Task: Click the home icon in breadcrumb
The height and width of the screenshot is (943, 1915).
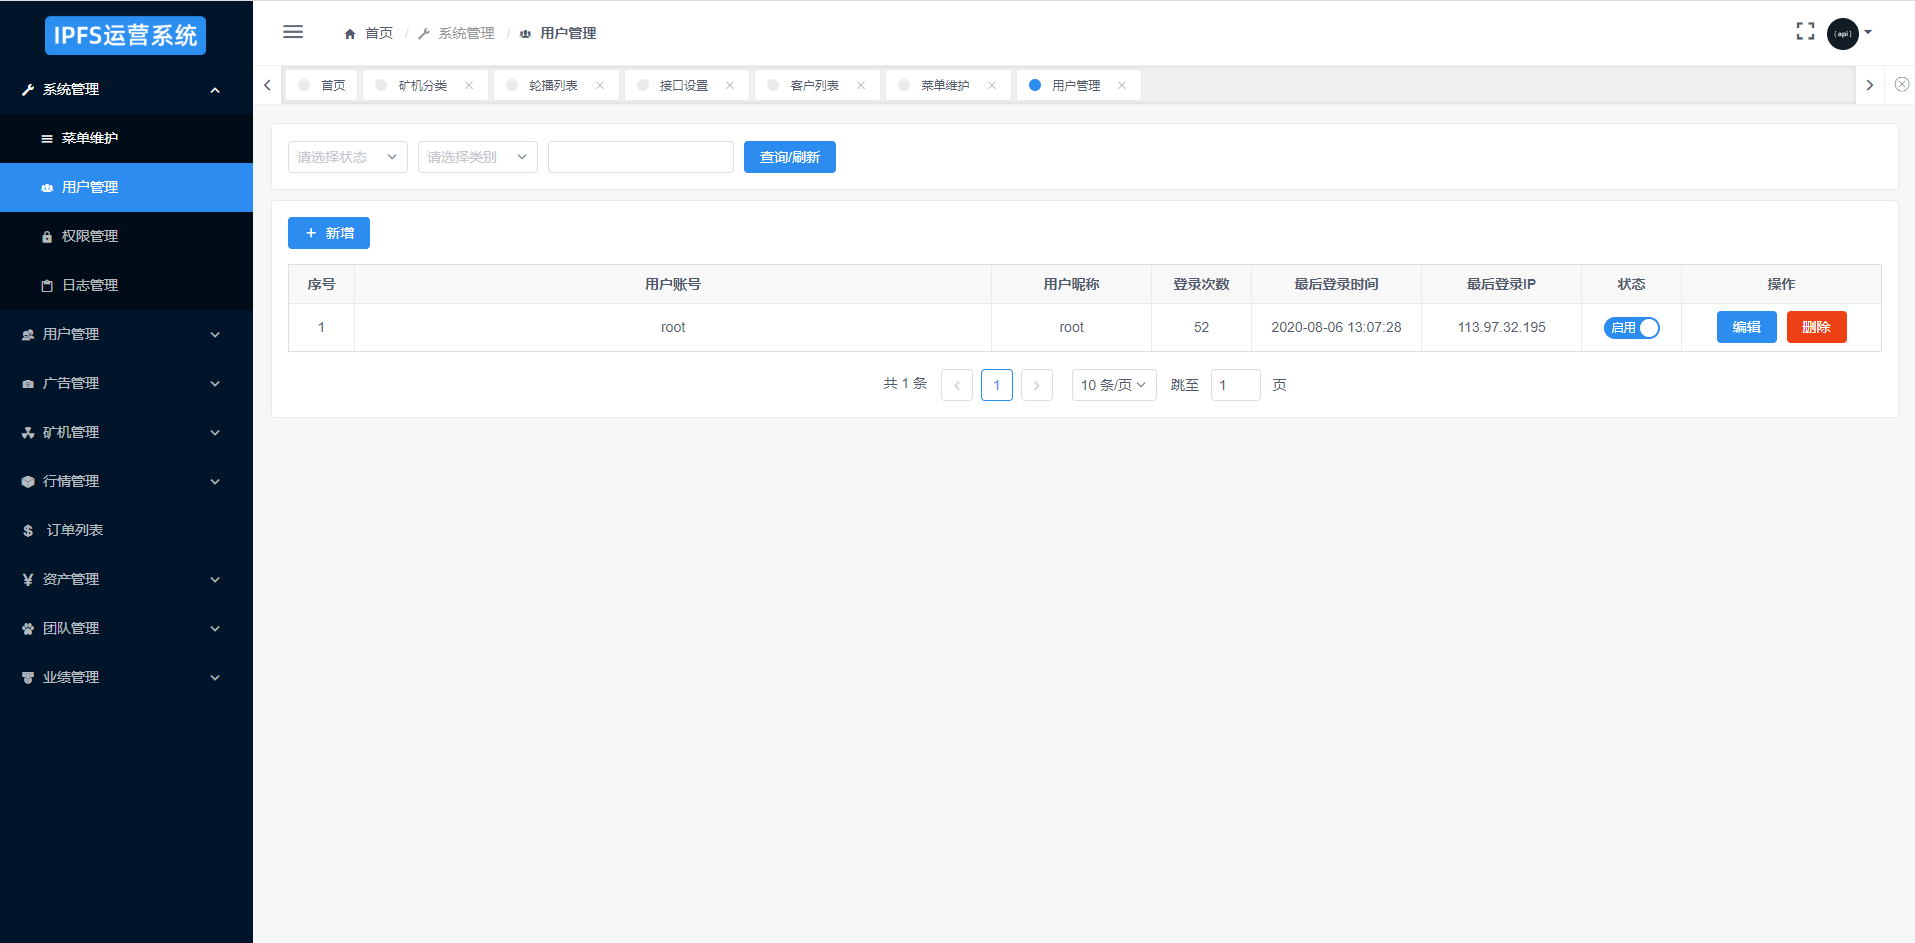Action: pyautogui.click(x=350, y=34)
